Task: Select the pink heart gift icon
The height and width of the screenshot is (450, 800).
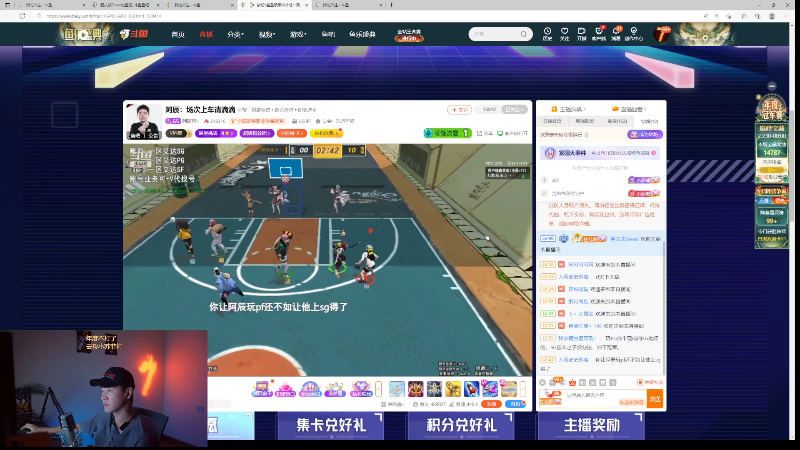Action: [x=286, y=389]
